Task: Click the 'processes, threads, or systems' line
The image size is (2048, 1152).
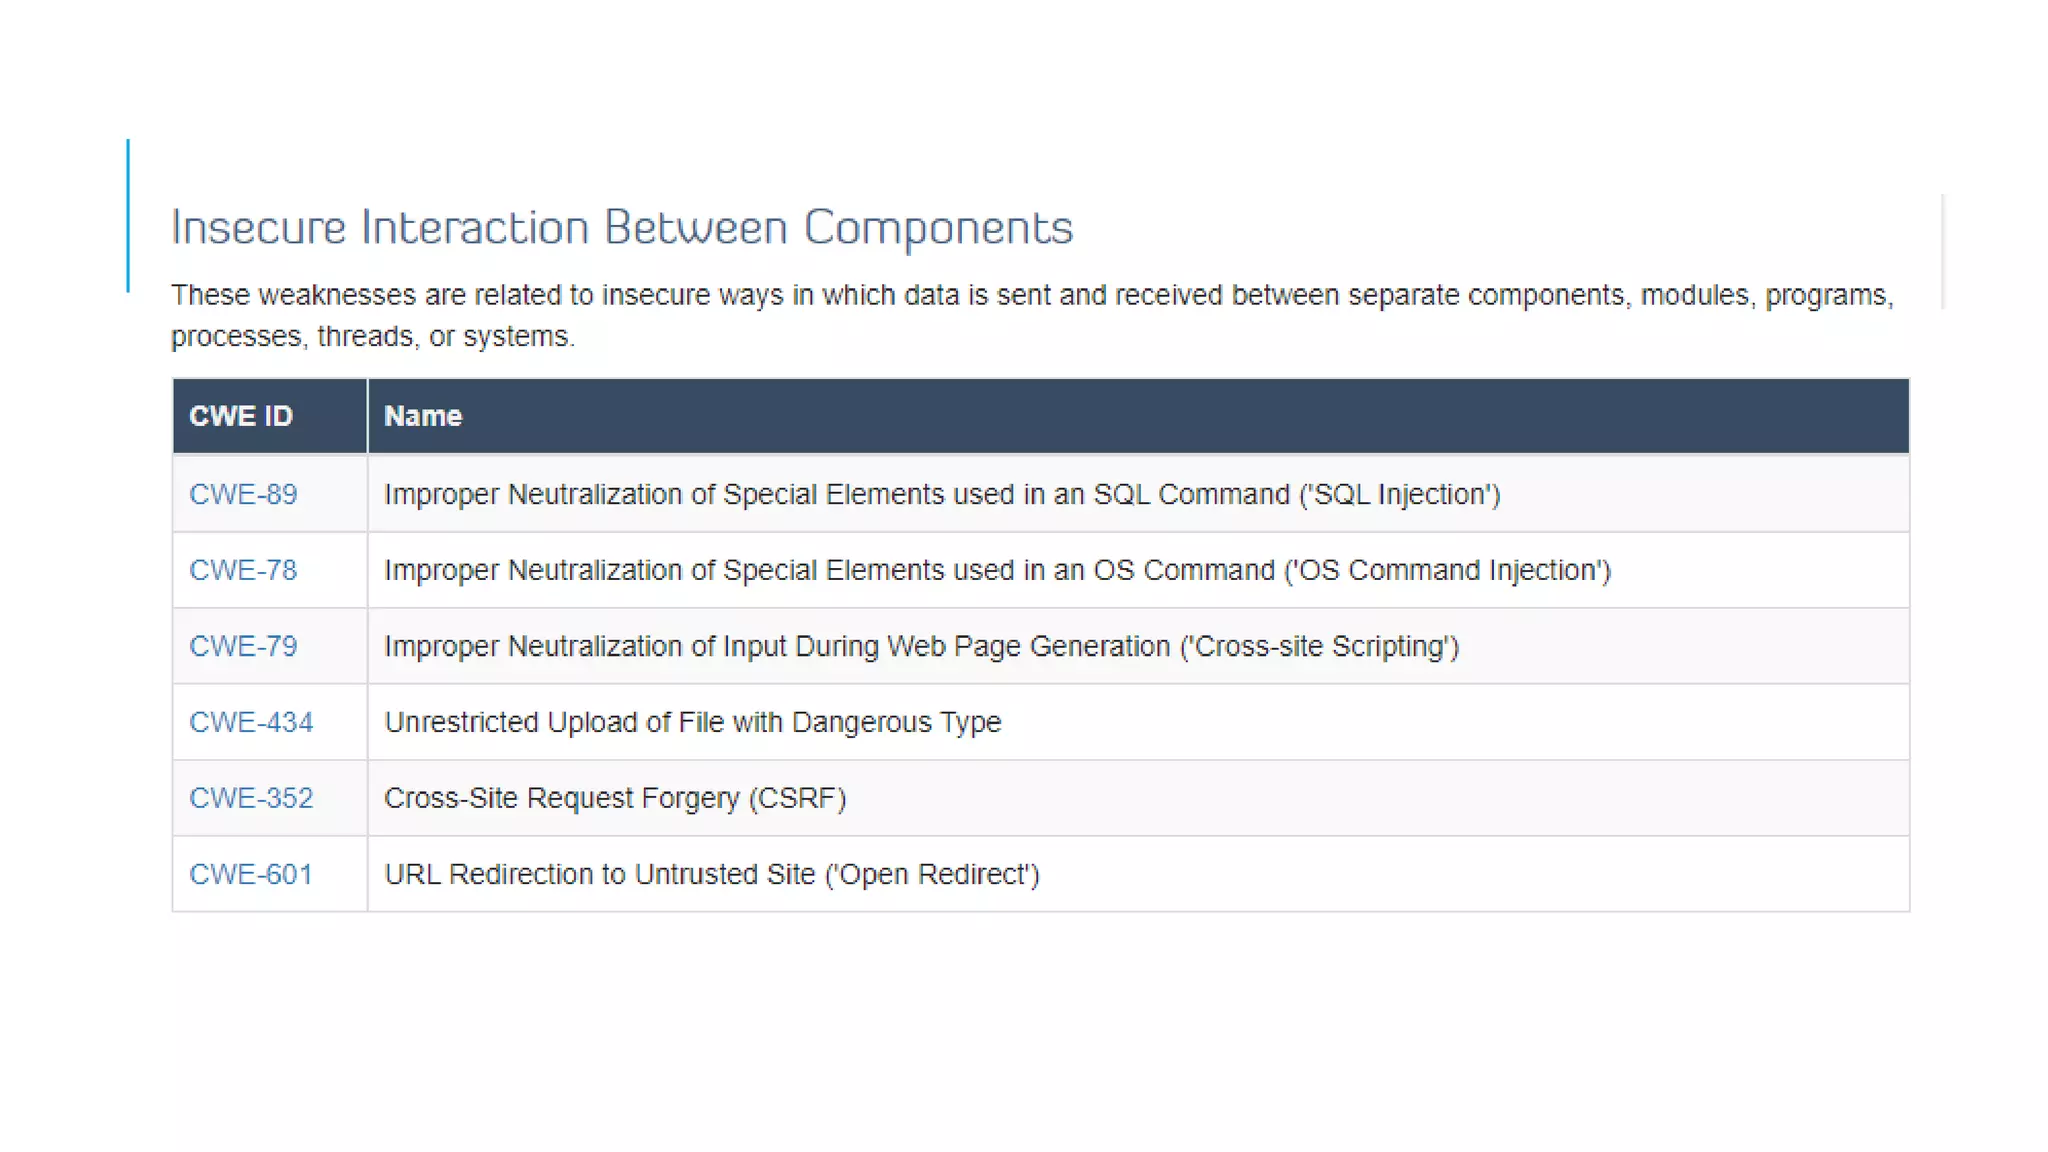Action: click(373, 336)
